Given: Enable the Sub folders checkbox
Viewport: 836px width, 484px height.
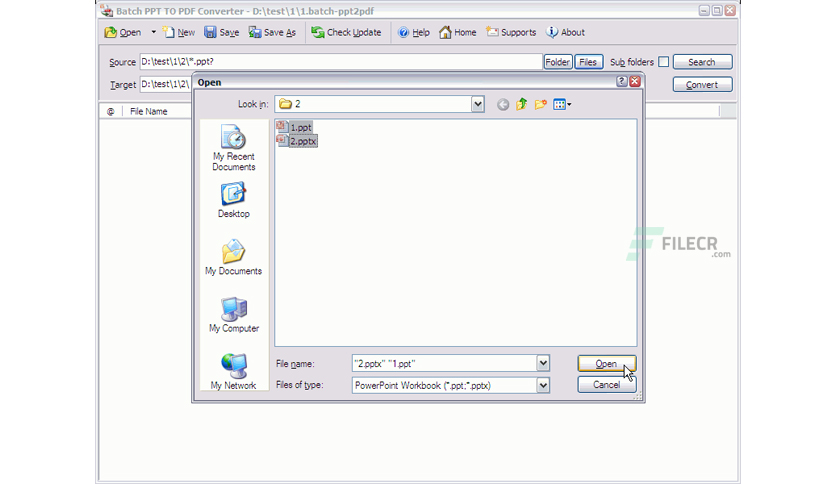Looking at the screenshot, I should point(663,62).
